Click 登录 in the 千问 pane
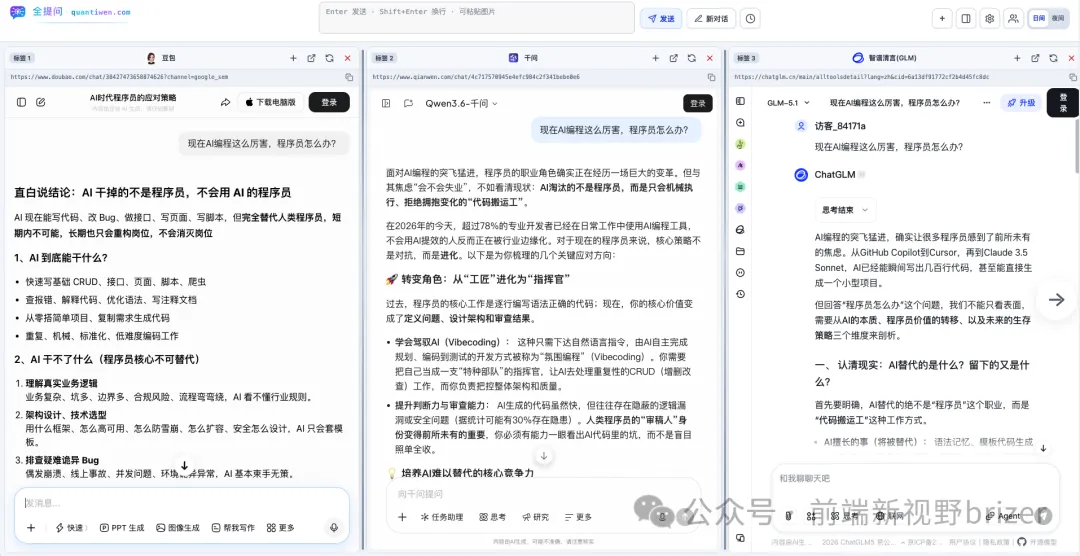 click(x=698, y=103)
